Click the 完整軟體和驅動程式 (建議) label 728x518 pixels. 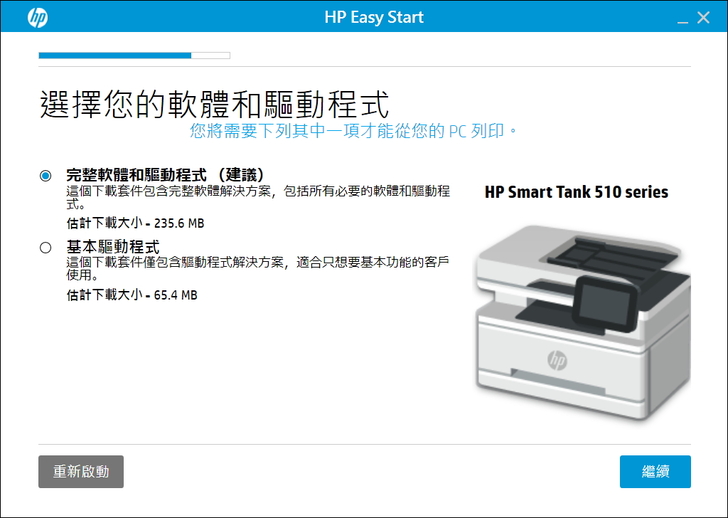(166, 175)
